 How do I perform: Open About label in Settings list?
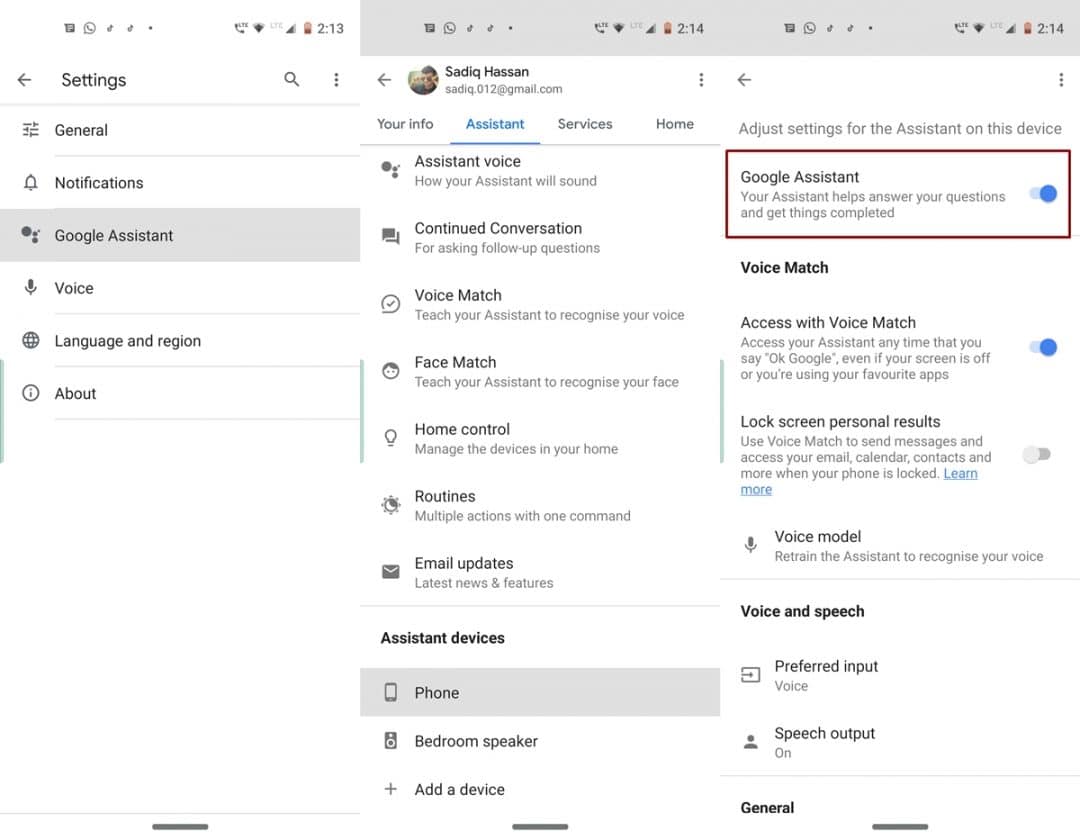(75, 393)
